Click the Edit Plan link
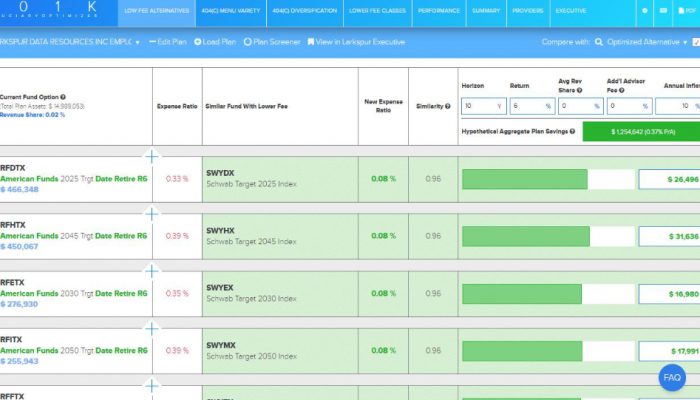 click(168, 43)
